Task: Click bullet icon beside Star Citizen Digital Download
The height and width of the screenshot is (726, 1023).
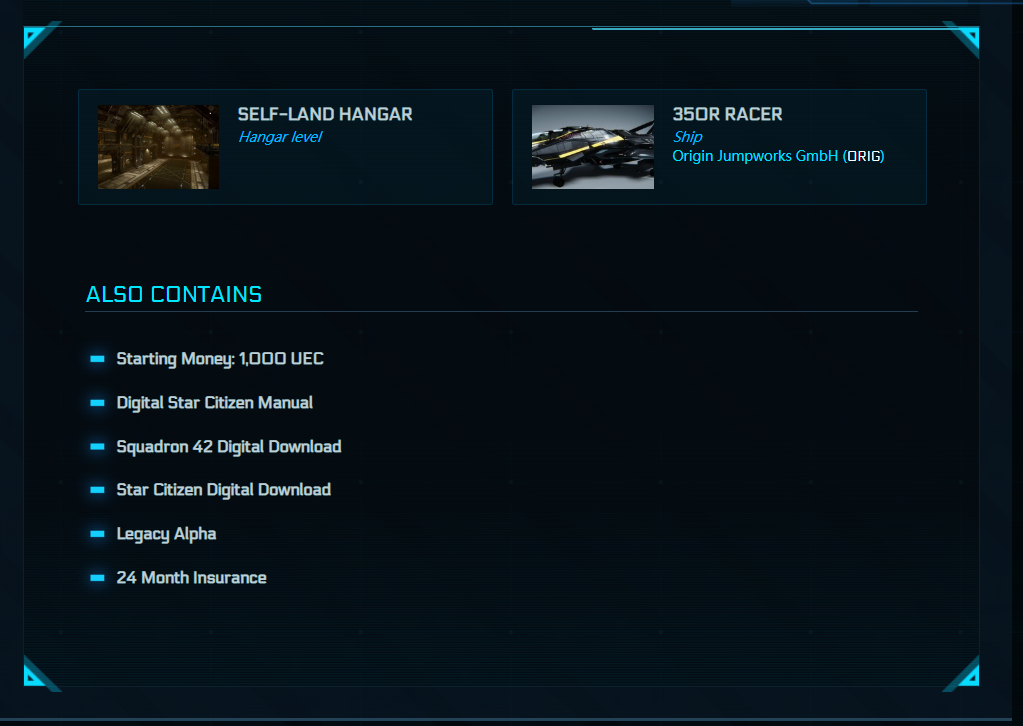Action: point(97,490)
